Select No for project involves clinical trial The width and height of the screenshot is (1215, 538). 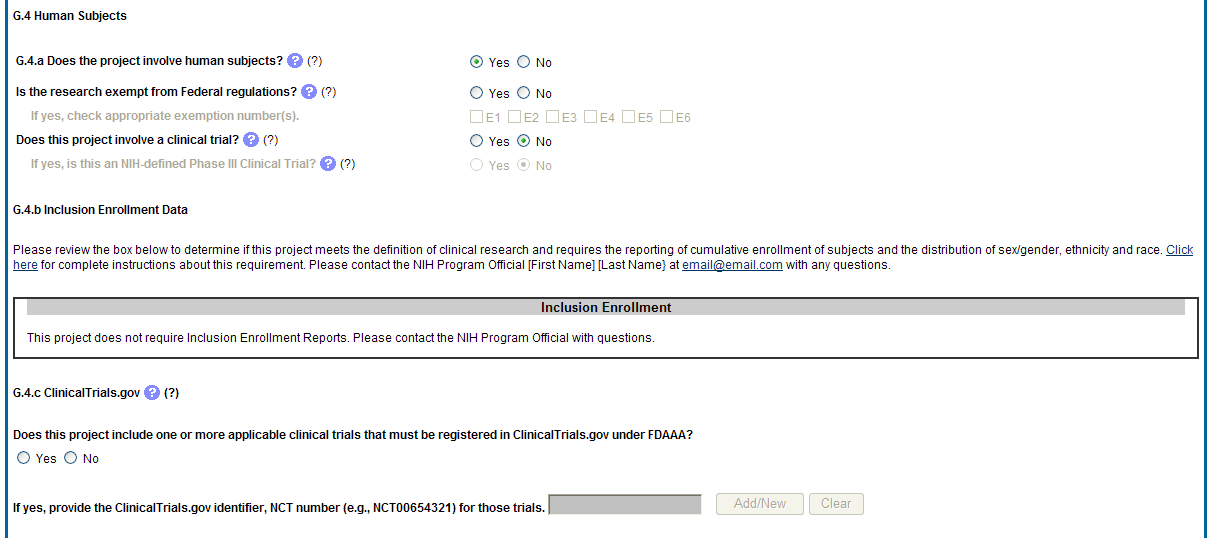pos(524,141)
